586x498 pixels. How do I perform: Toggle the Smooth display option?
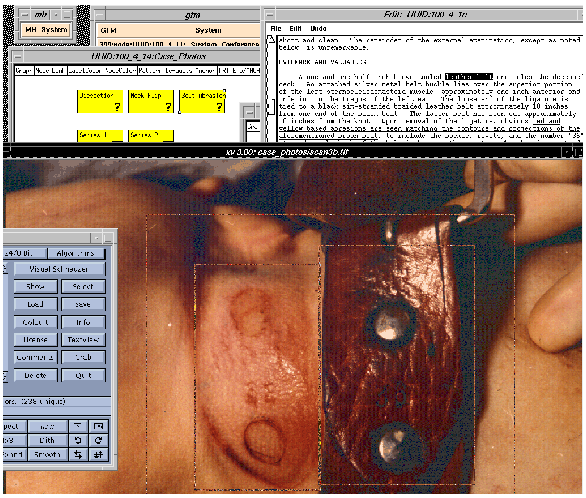click(x=47, y=454)
